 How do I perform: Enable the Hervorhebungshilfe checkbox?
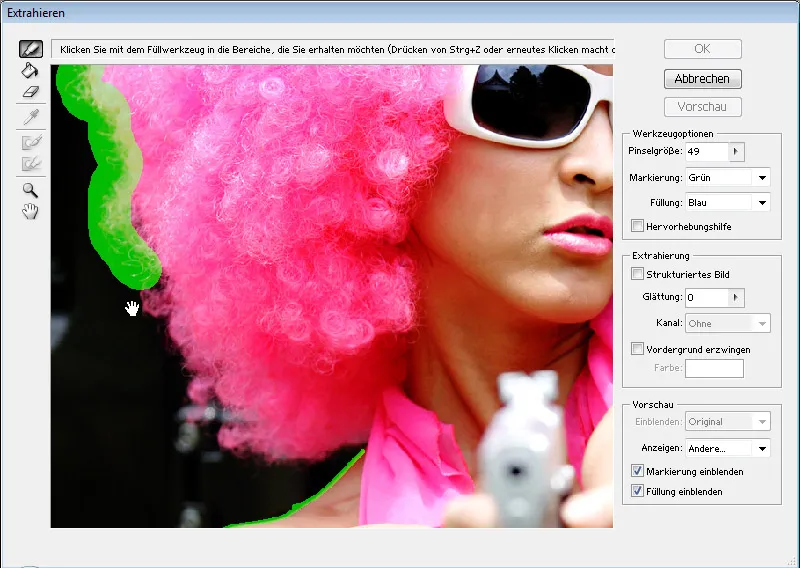(637, 226)
